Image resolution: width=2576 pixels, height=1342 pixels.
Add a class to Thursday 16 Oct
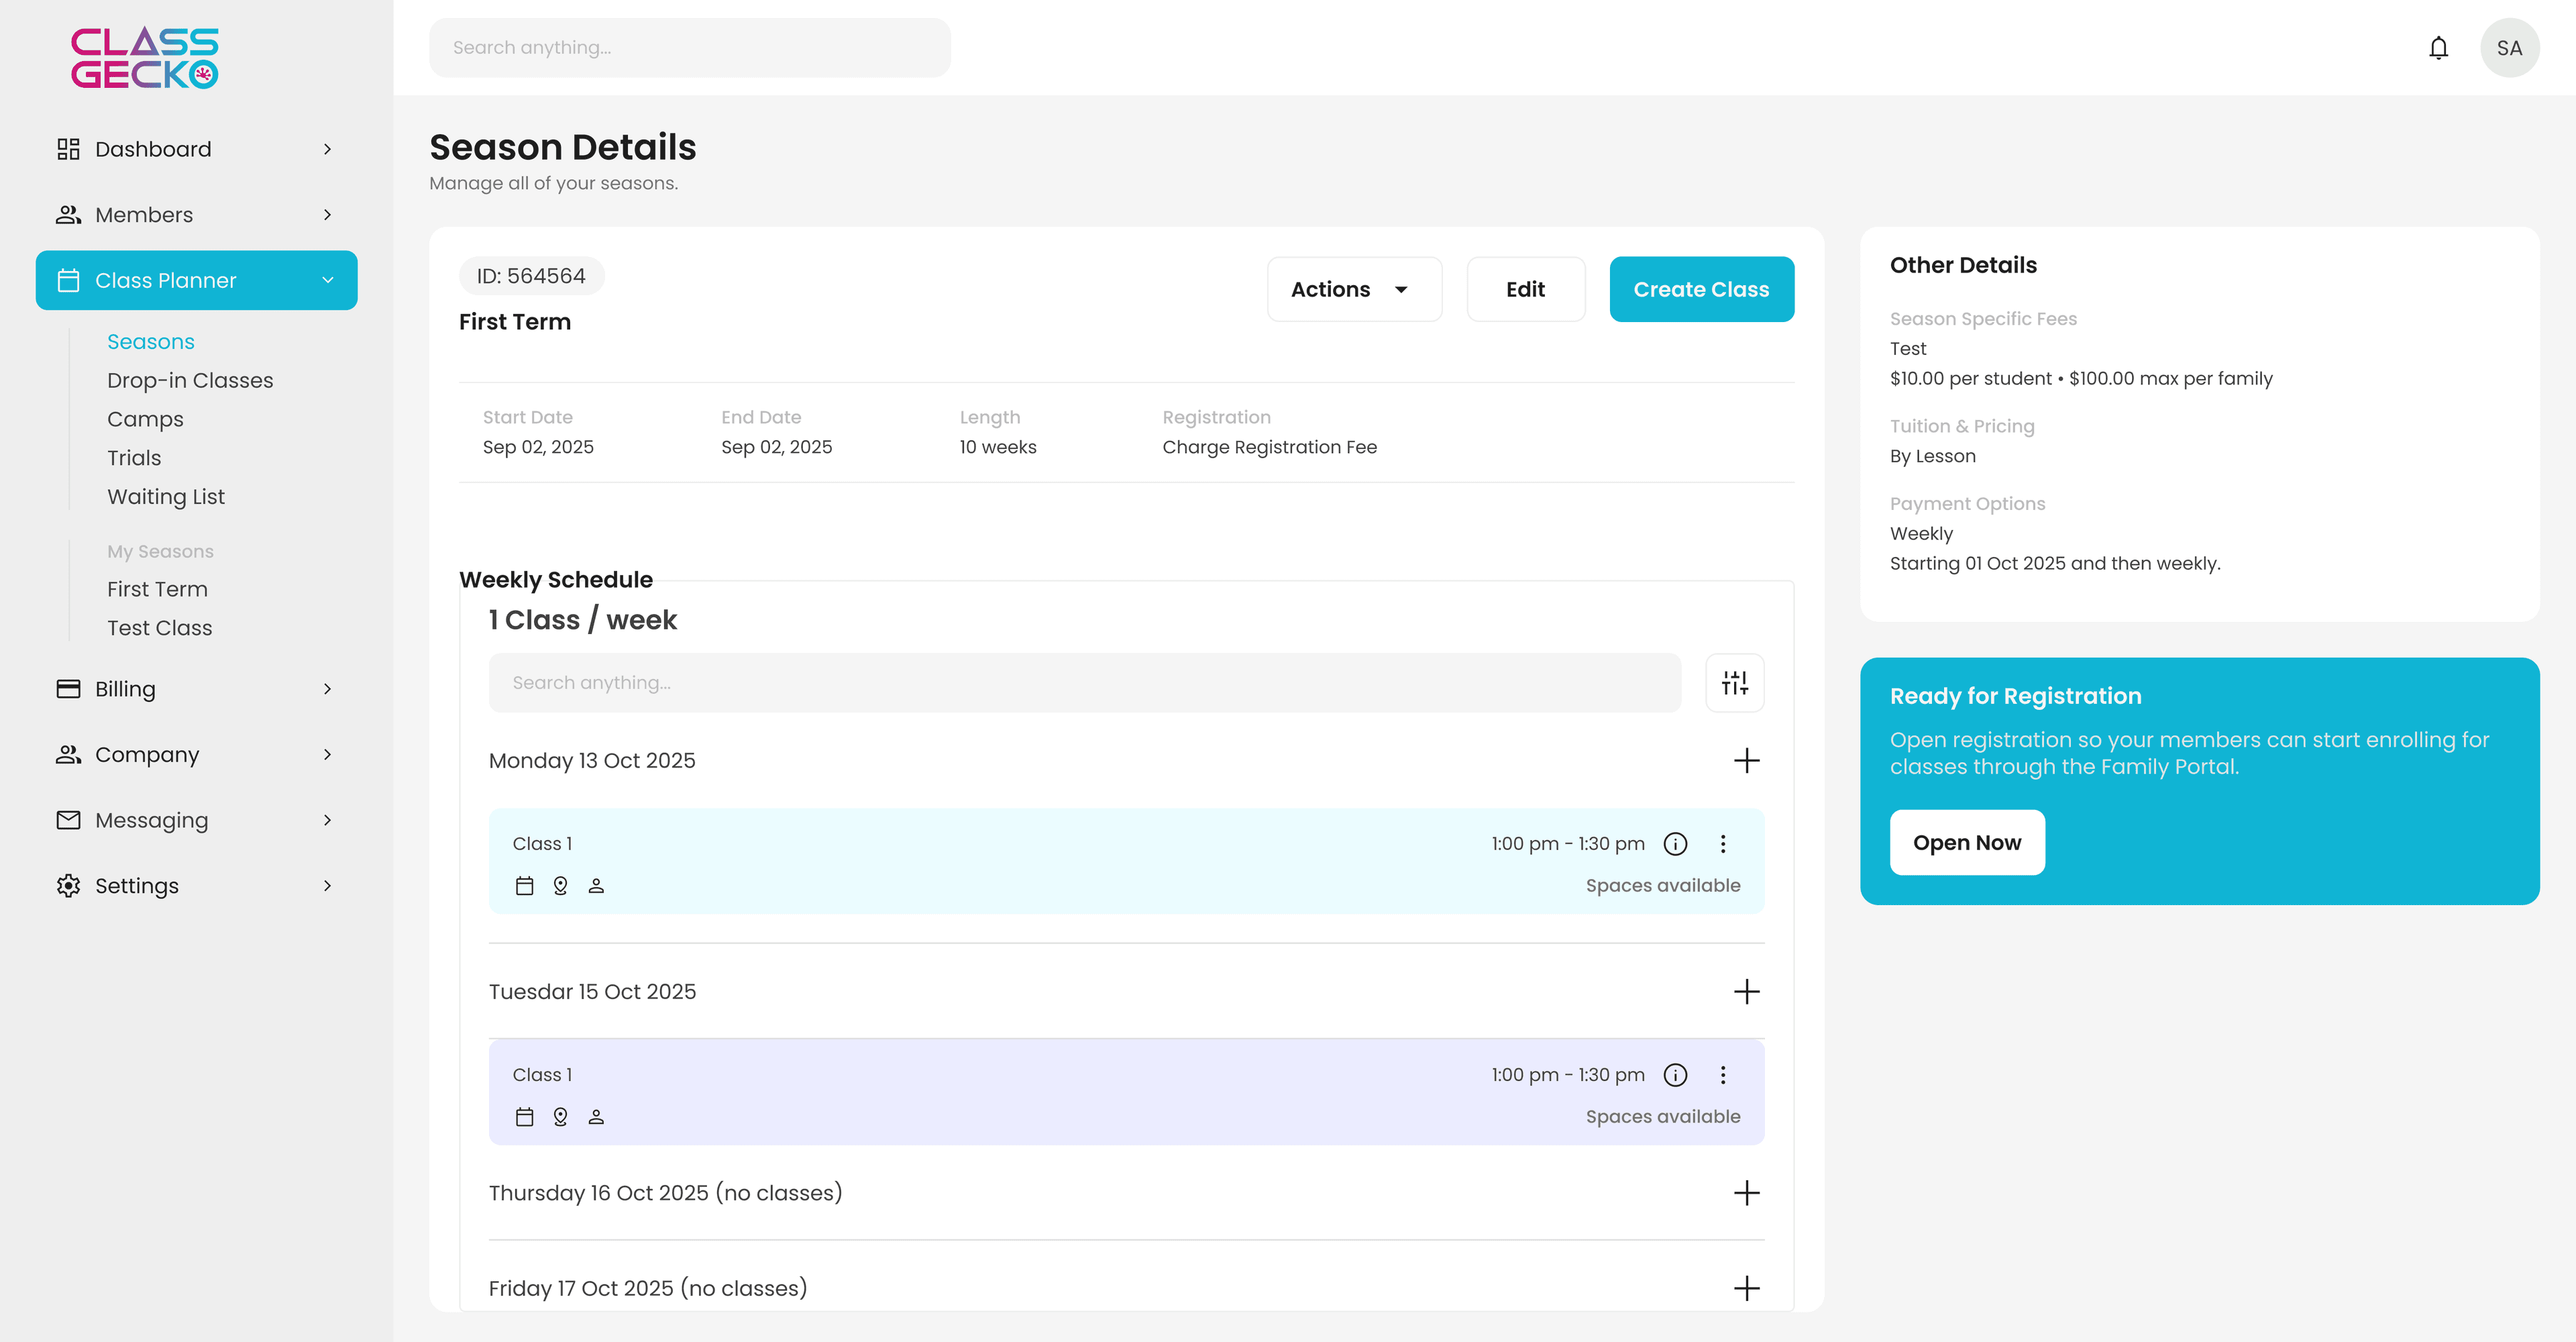1747,1192
